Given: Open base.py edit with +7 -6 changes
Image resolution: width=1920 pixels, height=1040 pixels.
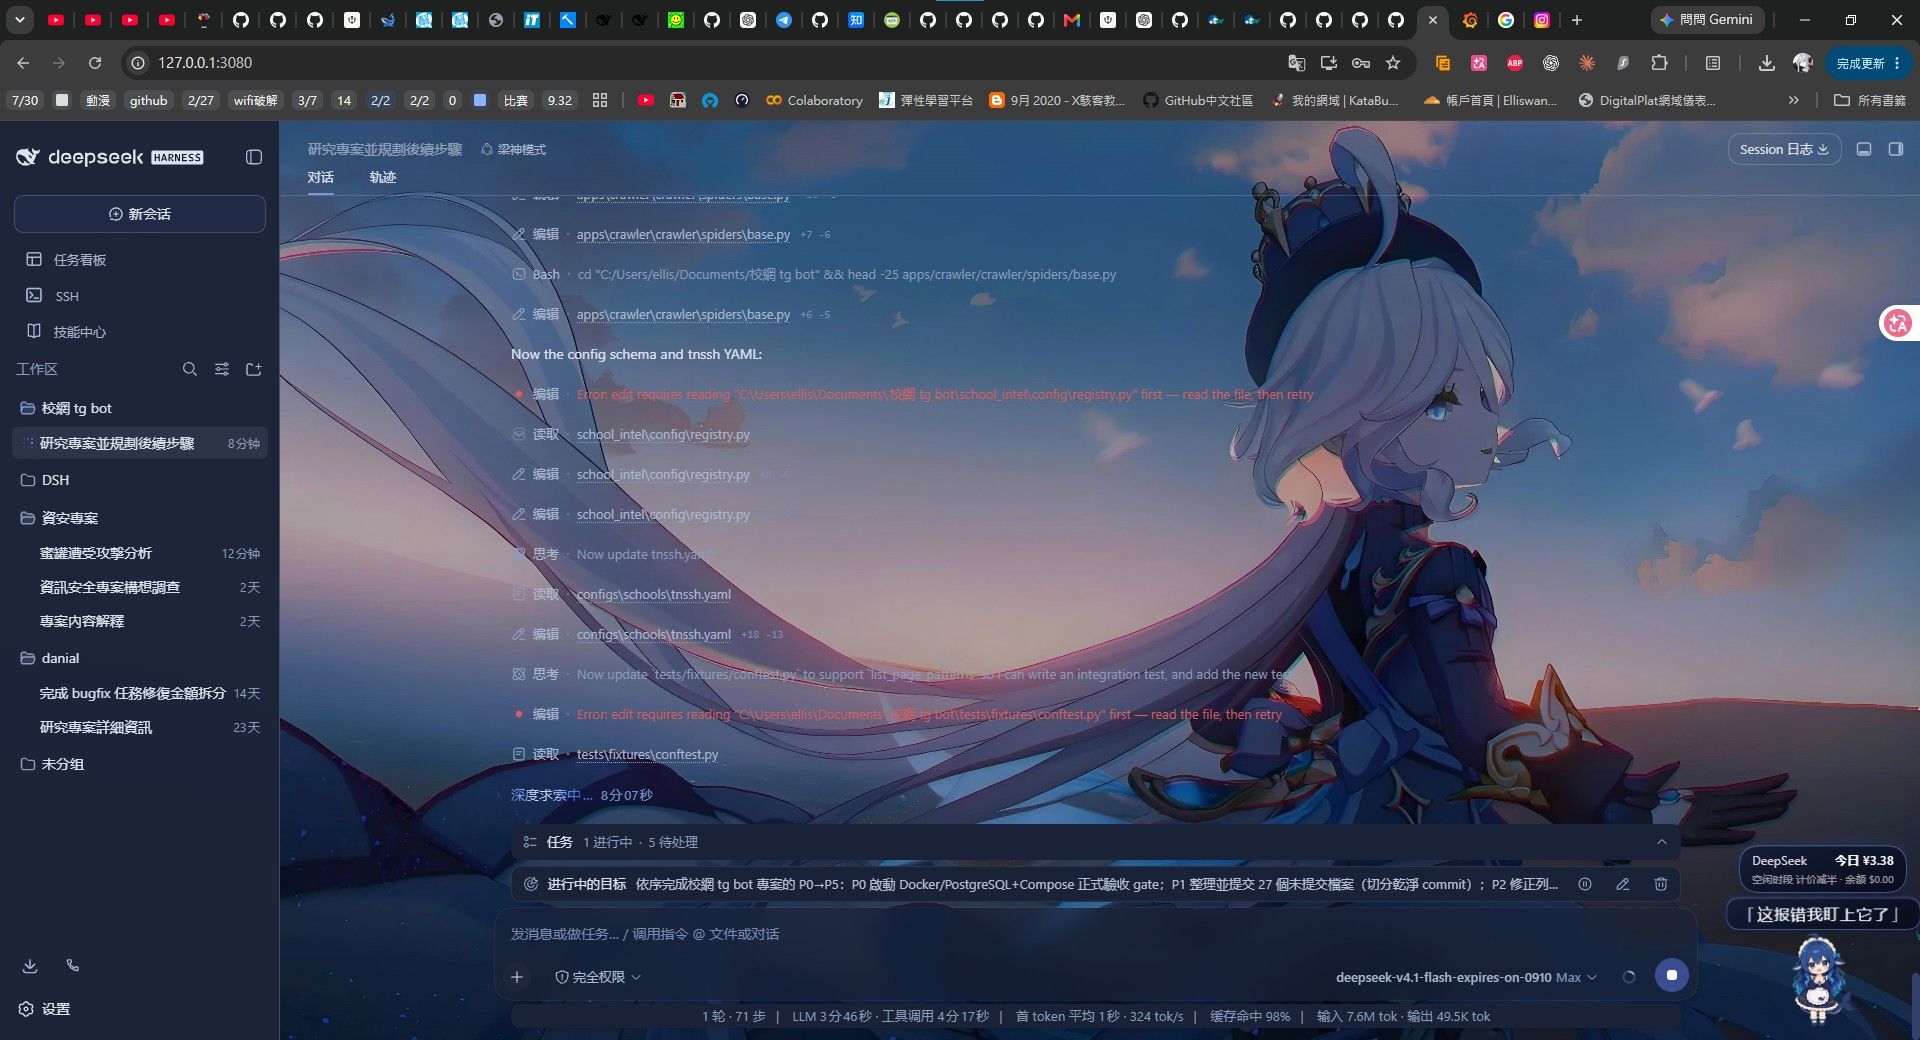Looking at the screenshot, I should coord(683,234).
